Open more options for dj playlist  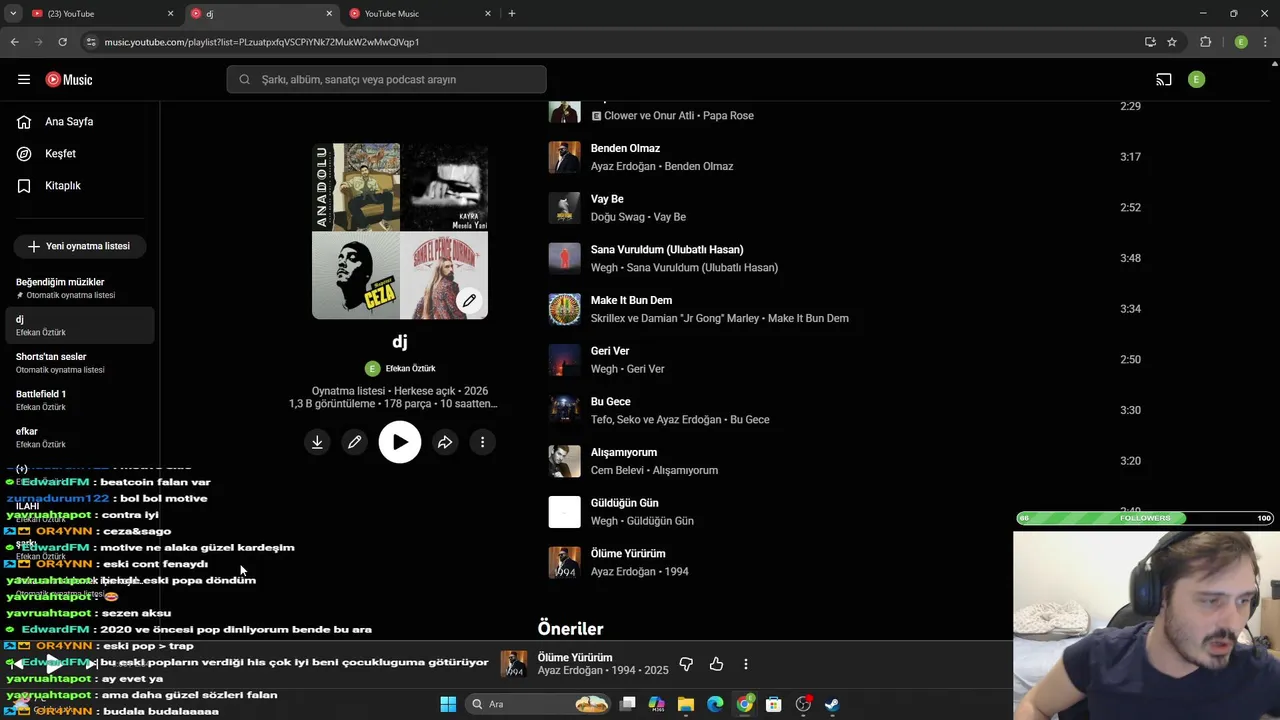(x=482, y=442)
